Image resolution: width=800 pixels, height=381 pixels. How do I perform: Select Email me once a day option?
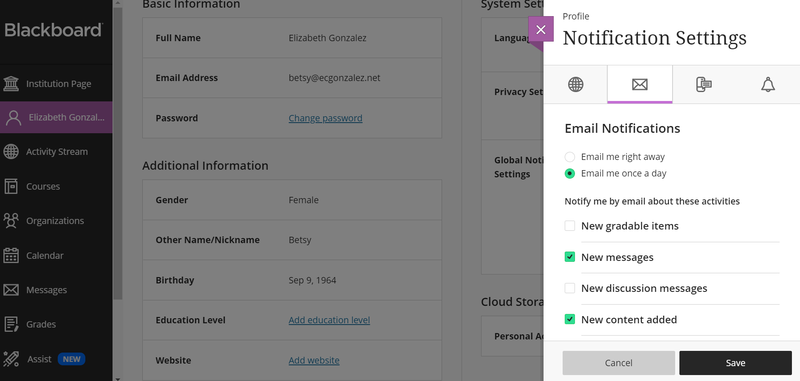[x=569, y=173]
